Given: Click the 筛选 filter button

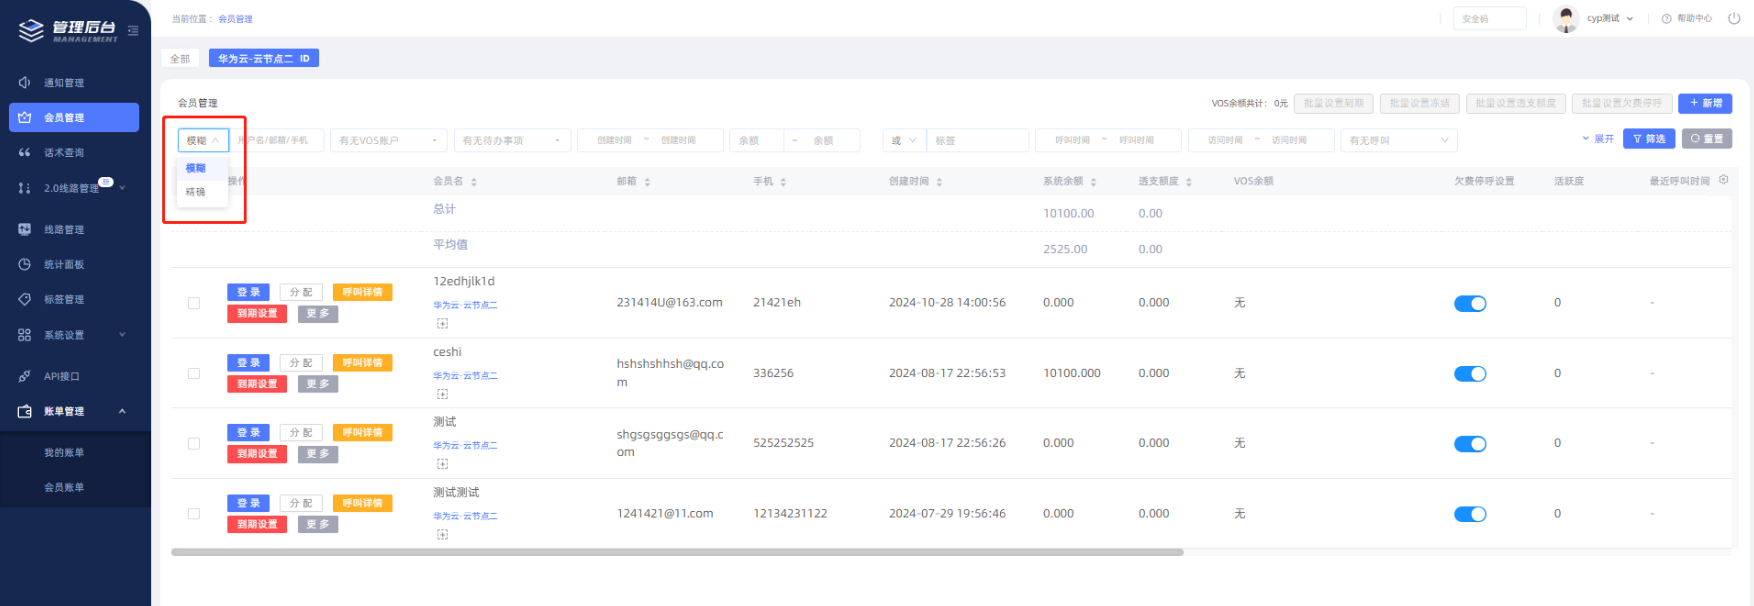Looking at the screenshot, I should pyautogui.click(x=1648, y=139).
